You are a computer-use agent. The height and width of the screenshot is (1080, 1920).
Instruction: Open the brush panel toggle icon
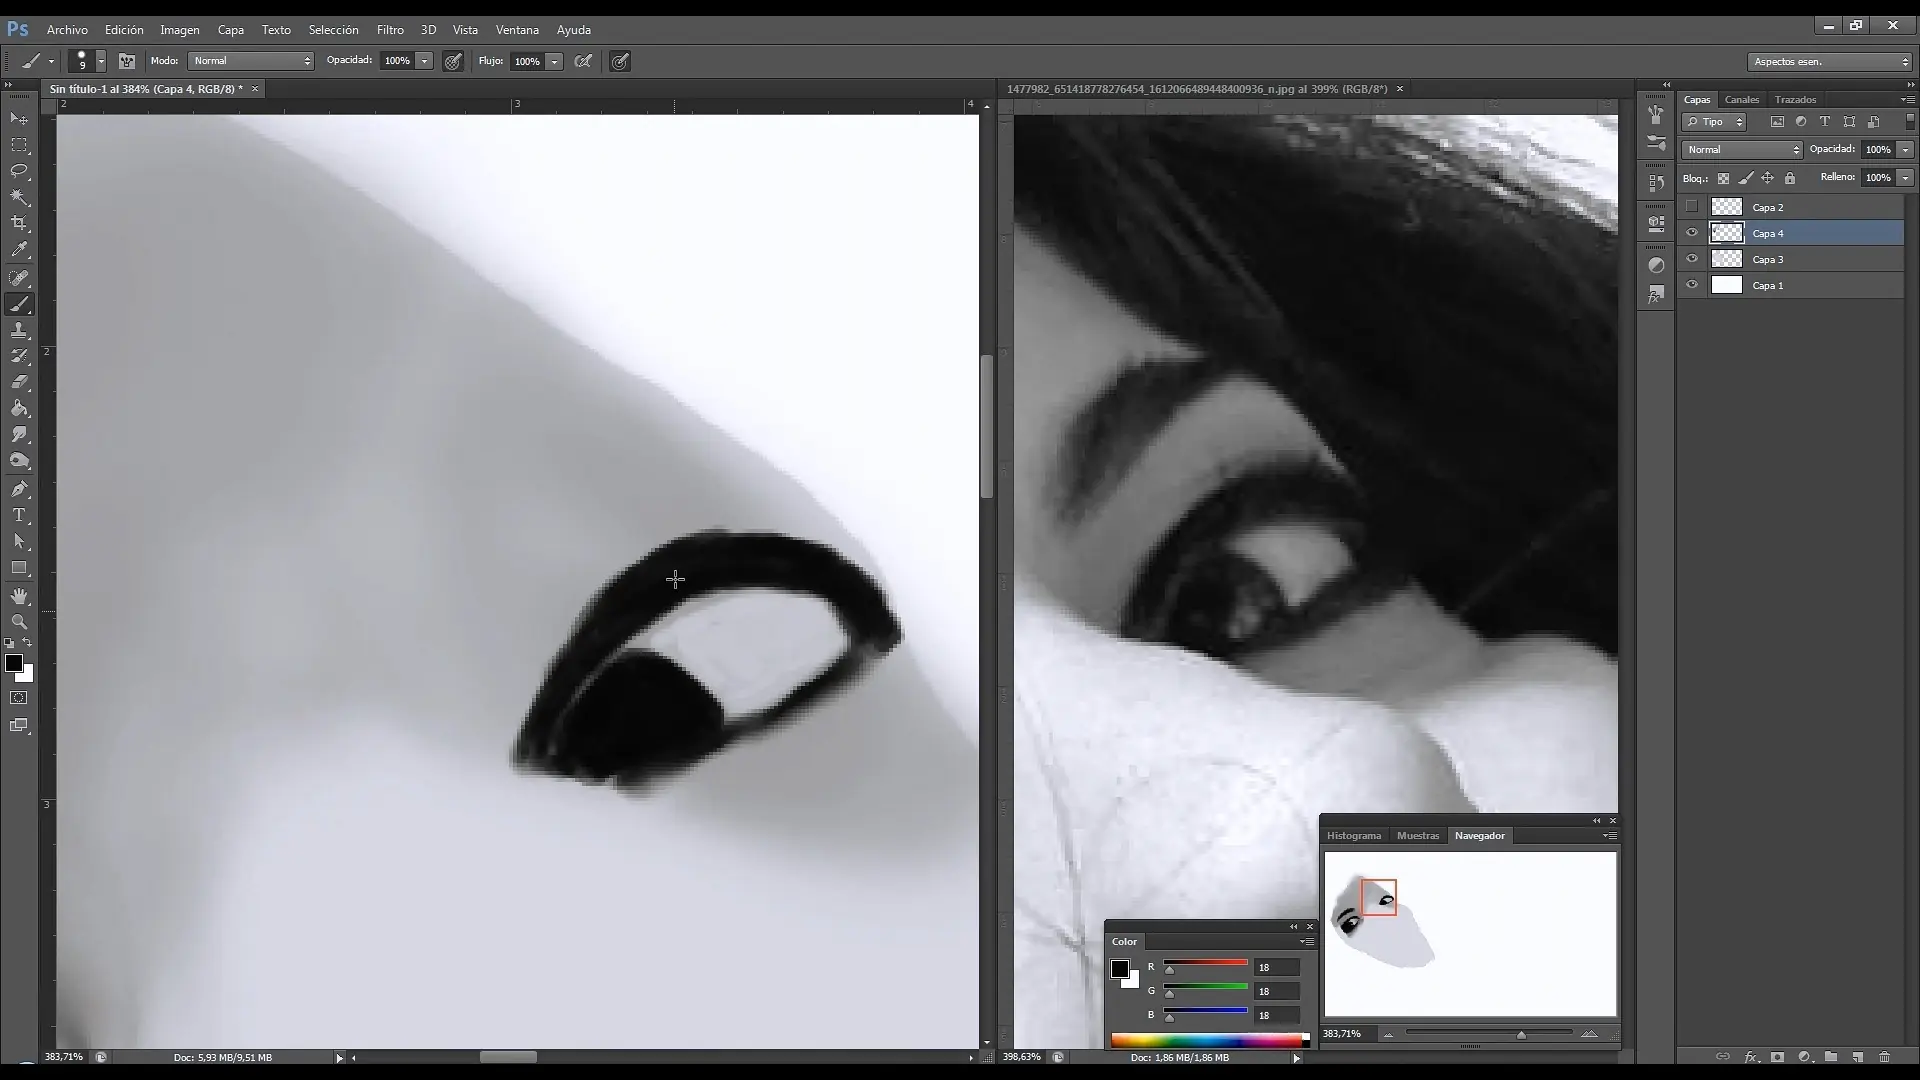pyautogui.click(x=127, y=61)
